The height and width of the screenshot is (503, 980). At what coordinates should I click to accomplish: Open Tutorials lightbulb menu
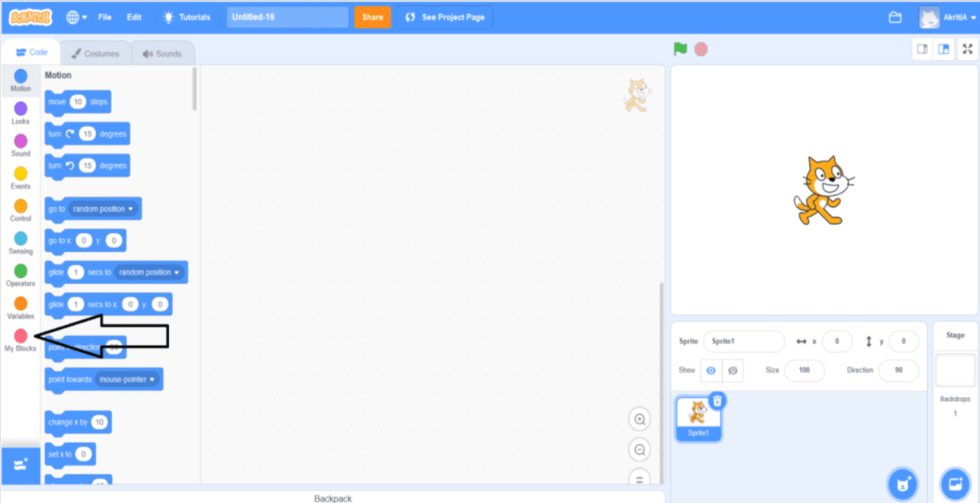187,17
